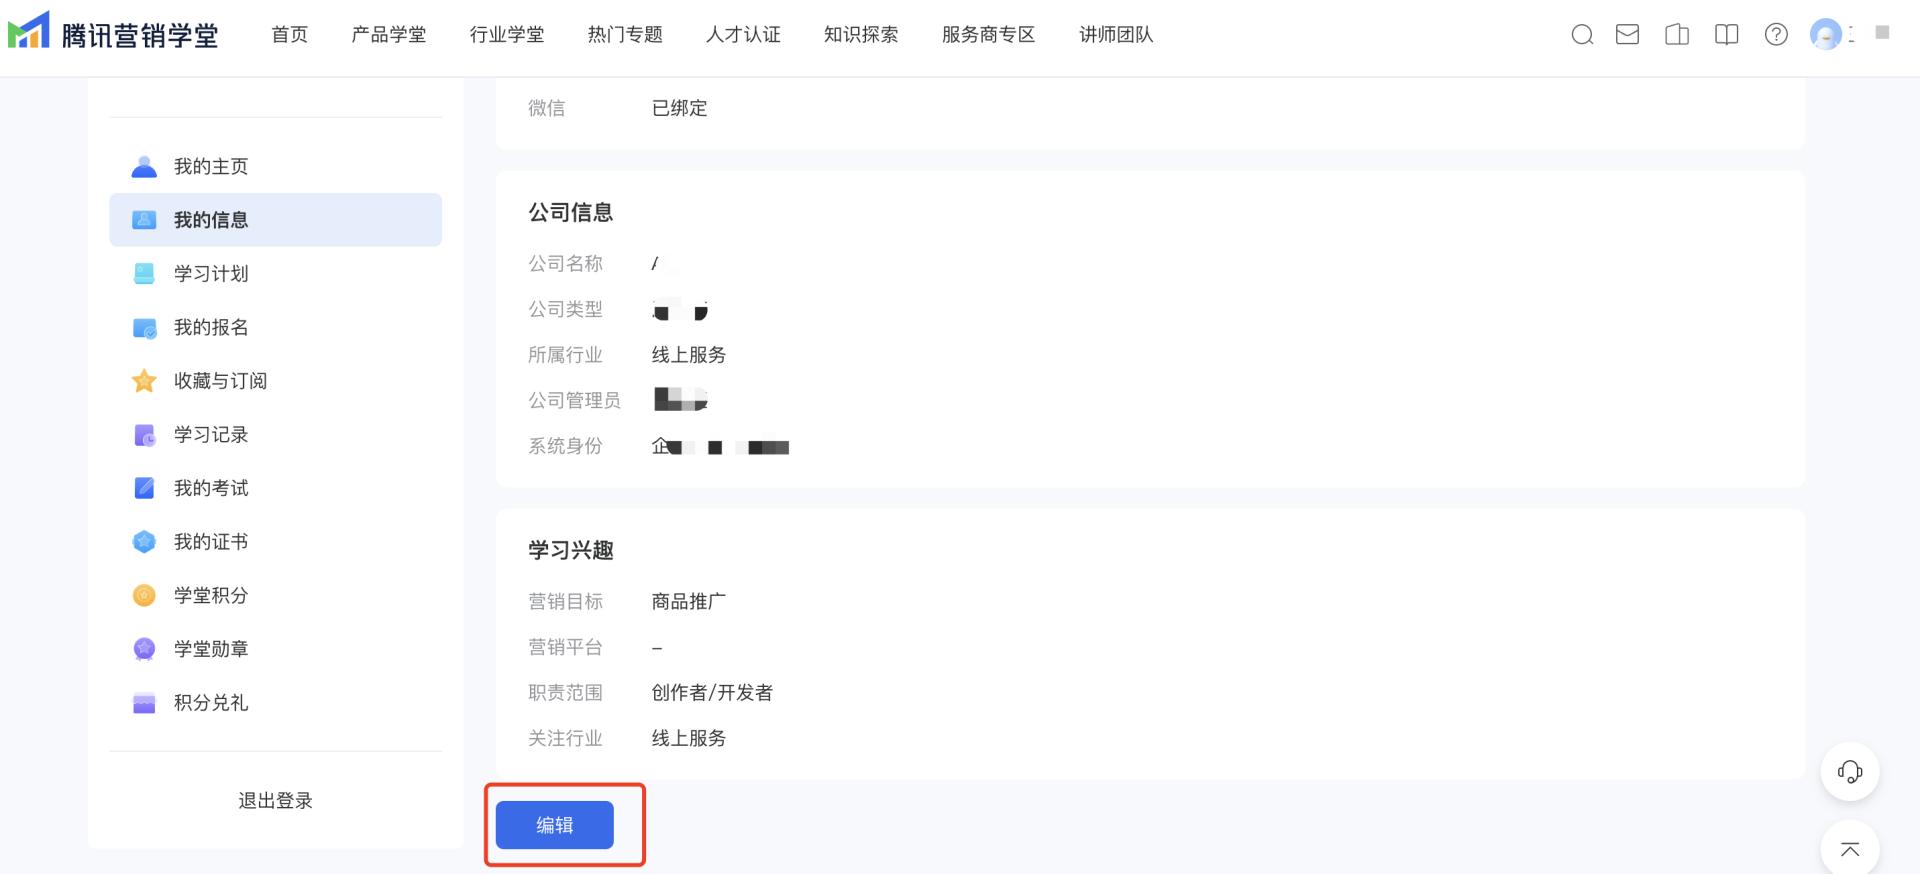Click the 已绑定 WeChat status text
The image size is (1920, 874).
[680, 108]
